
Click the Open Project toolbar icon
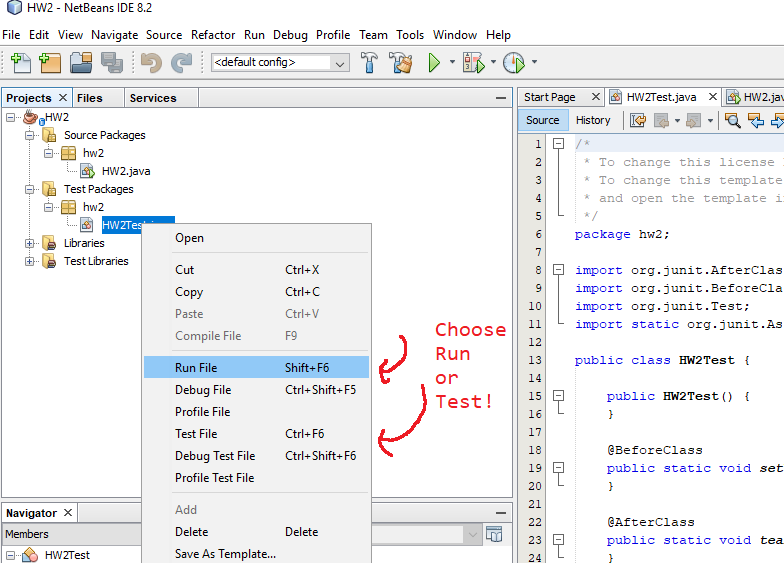tap(81, 62)
